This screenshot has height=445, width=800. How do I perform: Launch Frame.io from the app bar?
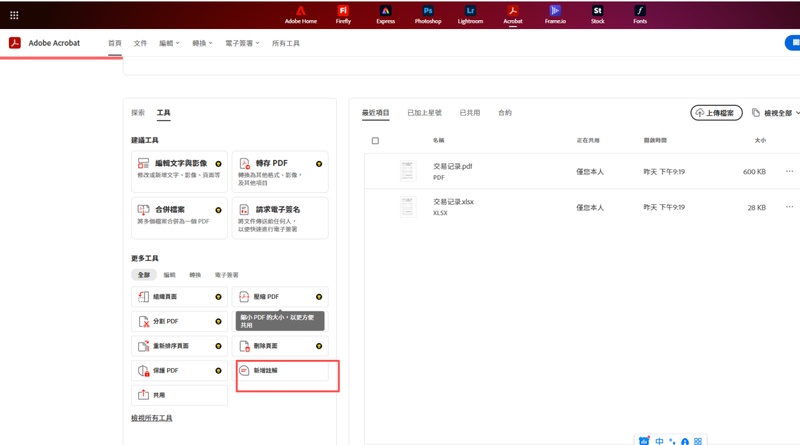(x=555, y=15)
